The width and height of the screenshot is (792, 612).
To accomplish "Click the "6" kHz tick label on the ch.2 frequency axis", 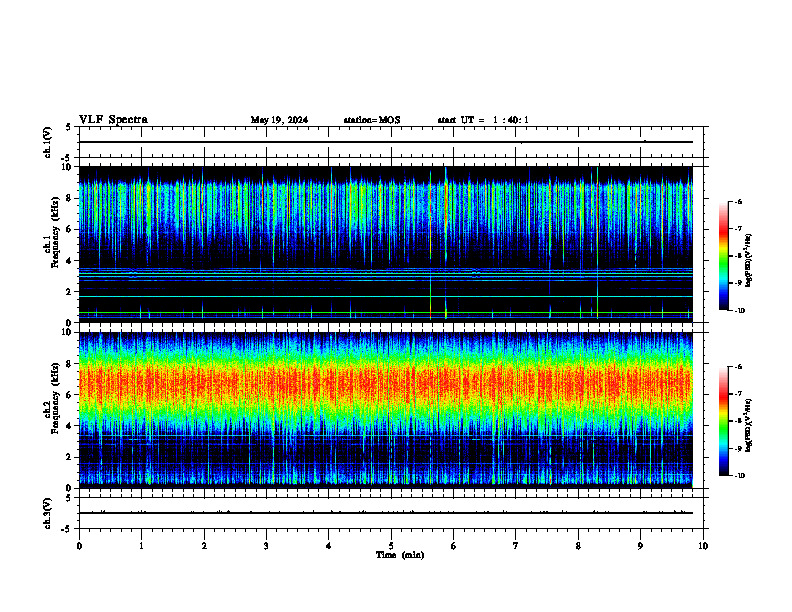I will click(69, 394).
